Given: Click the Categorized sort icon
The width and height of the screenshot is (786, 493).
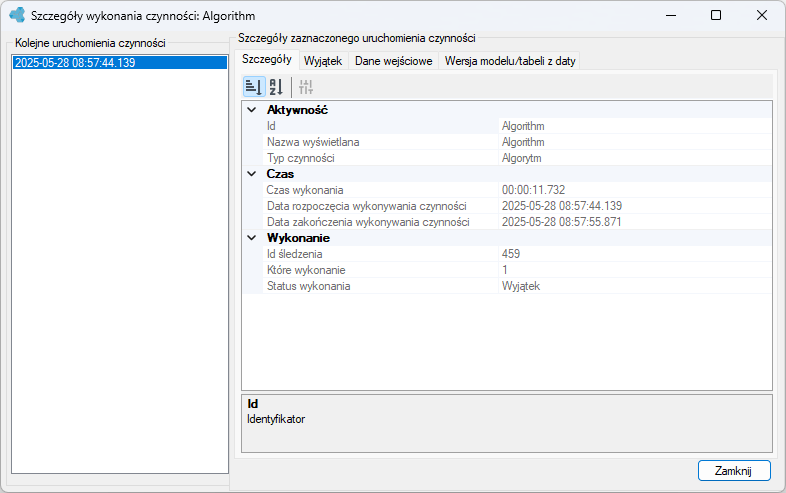Looking at the screenshot, I should tap(254, 87).
